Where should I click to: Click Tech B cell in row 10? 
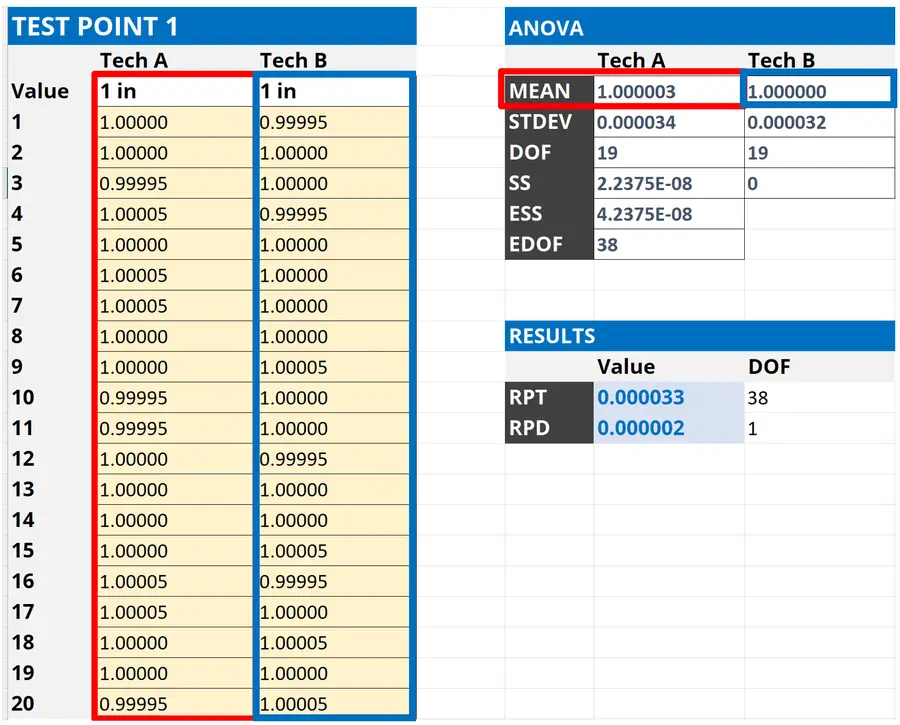tap(334, 397)
